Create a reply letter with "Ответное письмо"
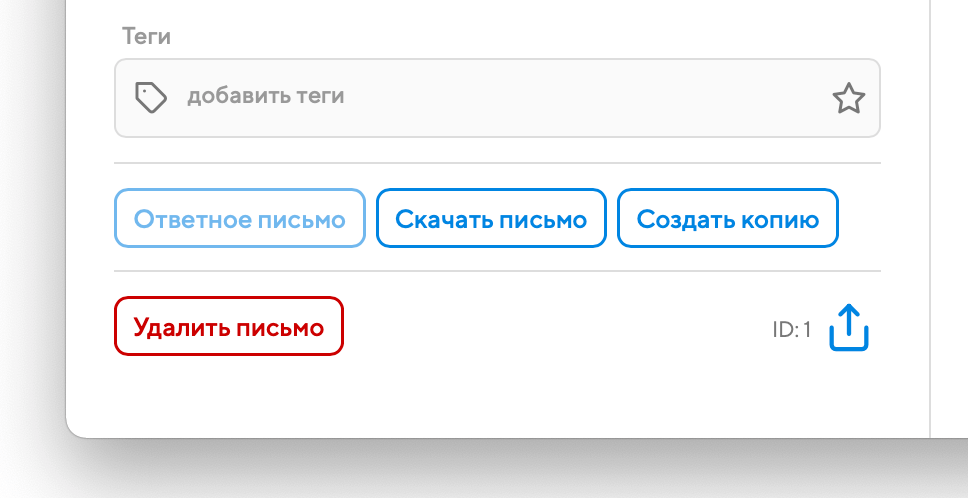 pyautogui.click(x=240, y=218)
